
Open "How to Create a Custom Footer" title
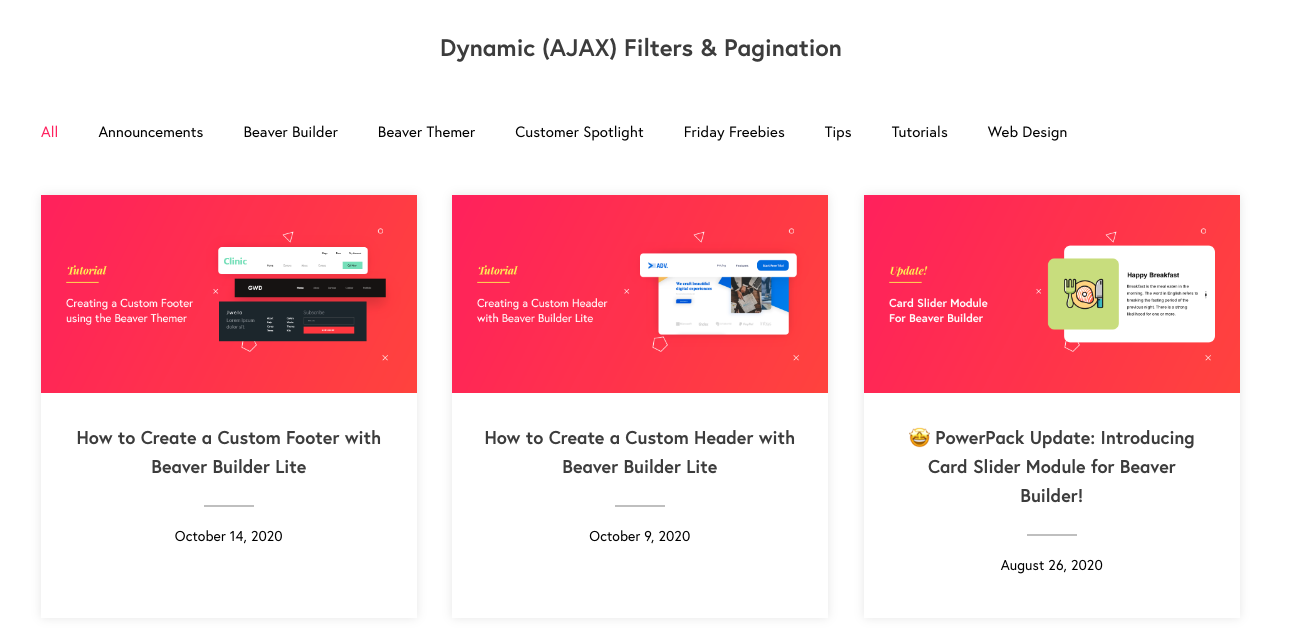(229, 452)
